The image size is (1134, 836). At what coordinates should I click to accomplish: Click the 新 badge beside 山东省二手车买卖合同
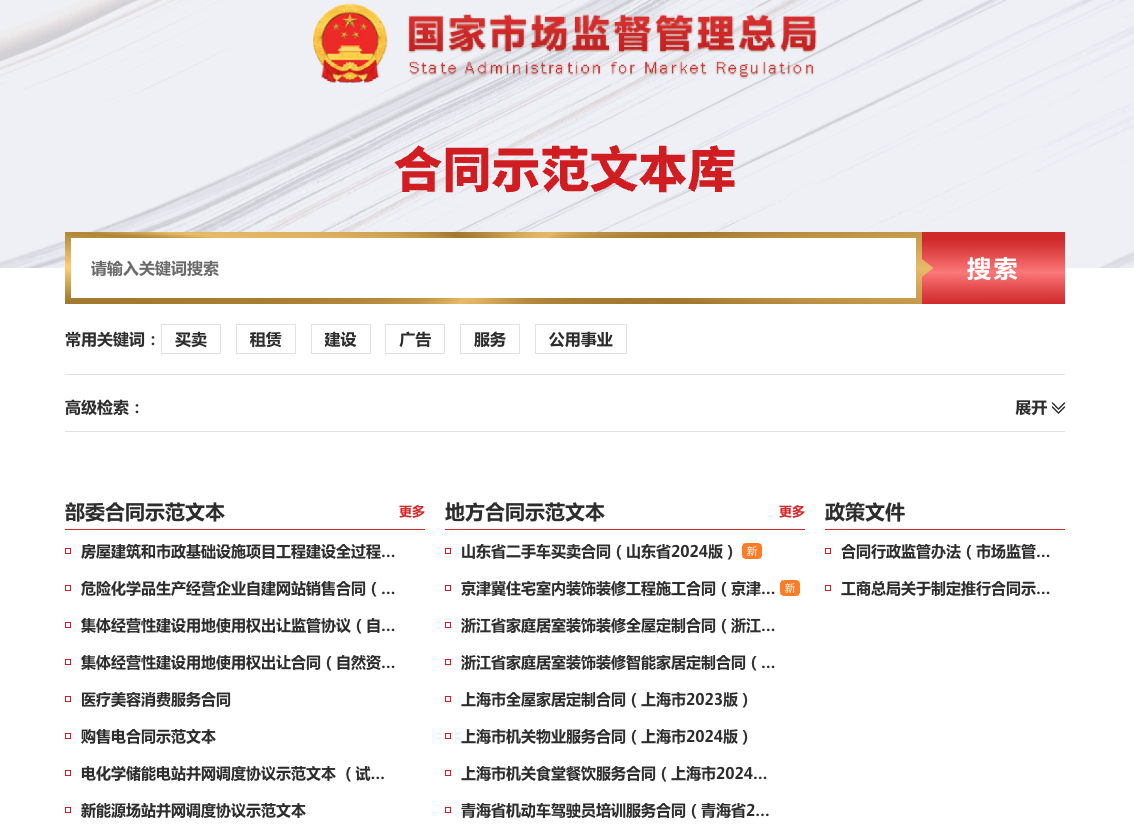752,551
